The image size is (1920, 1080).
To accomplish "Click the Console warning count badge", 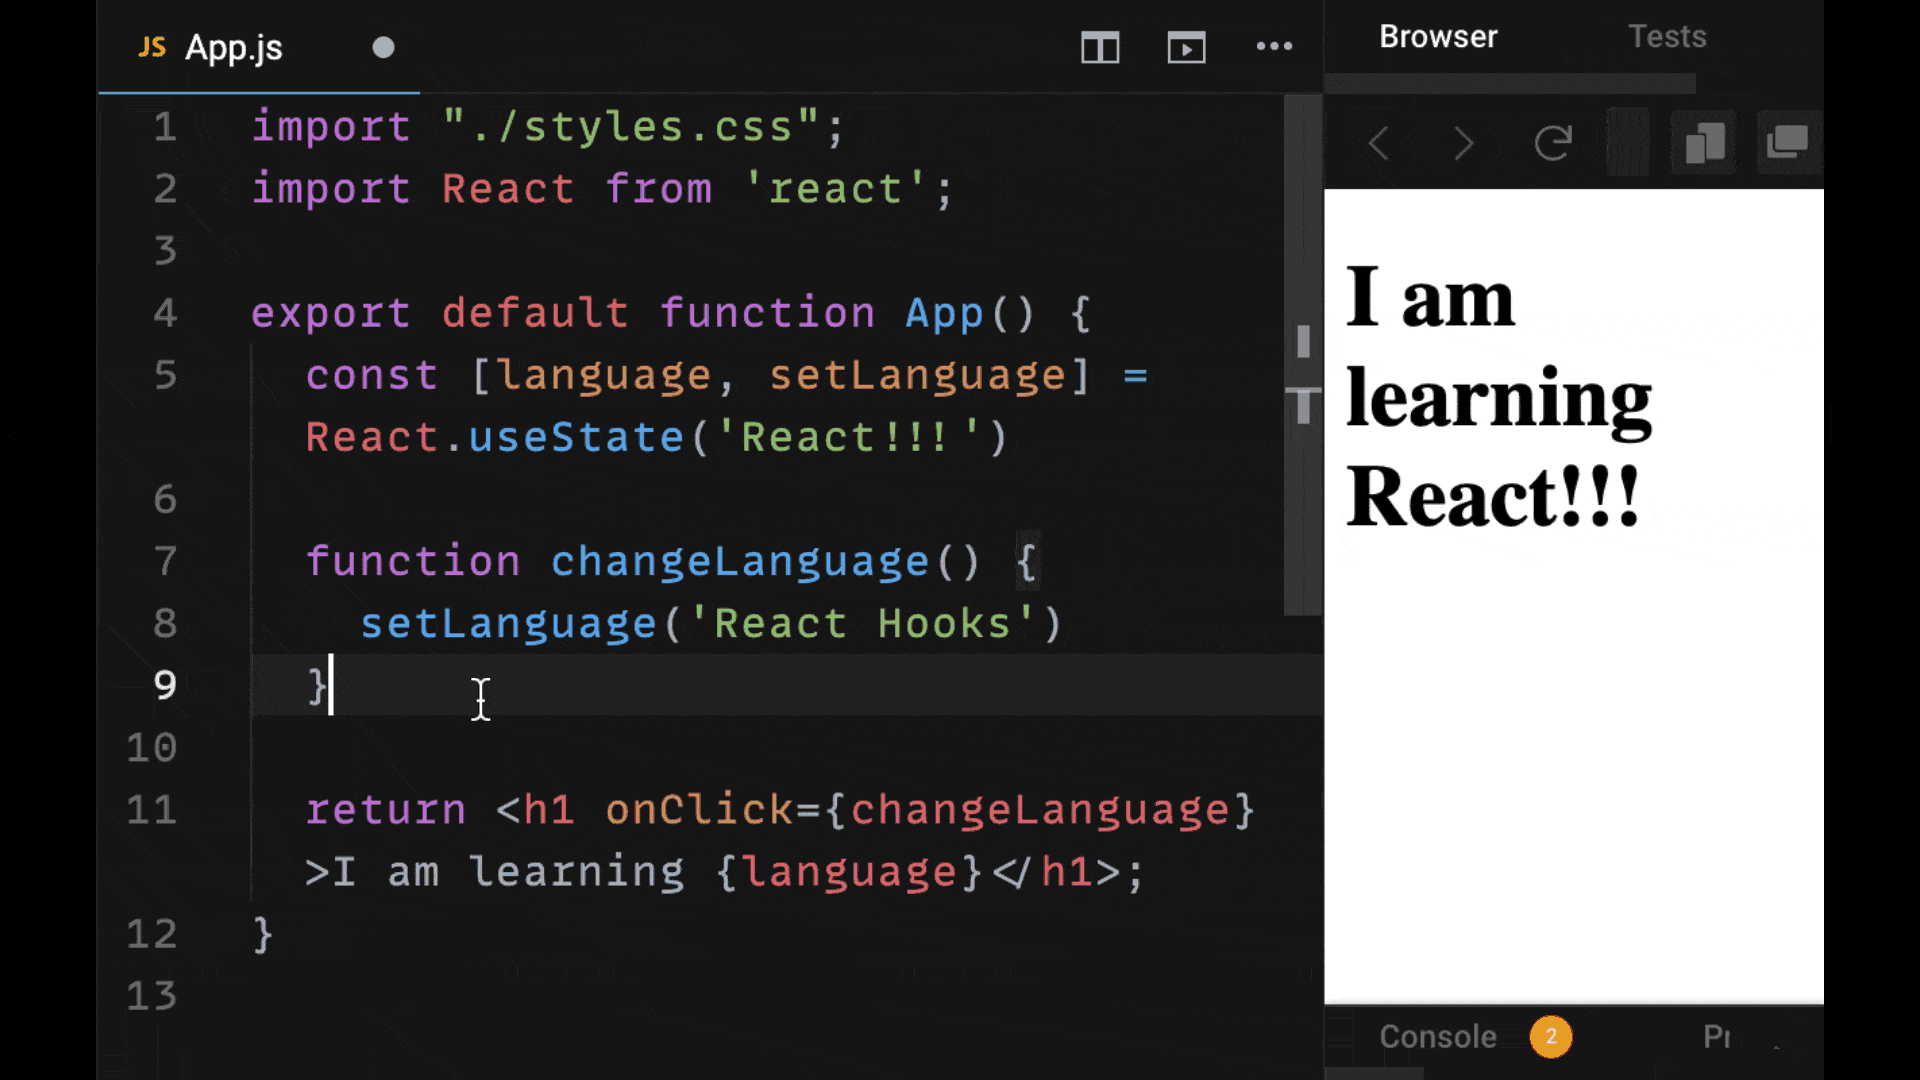I will pos(1550,1037).
